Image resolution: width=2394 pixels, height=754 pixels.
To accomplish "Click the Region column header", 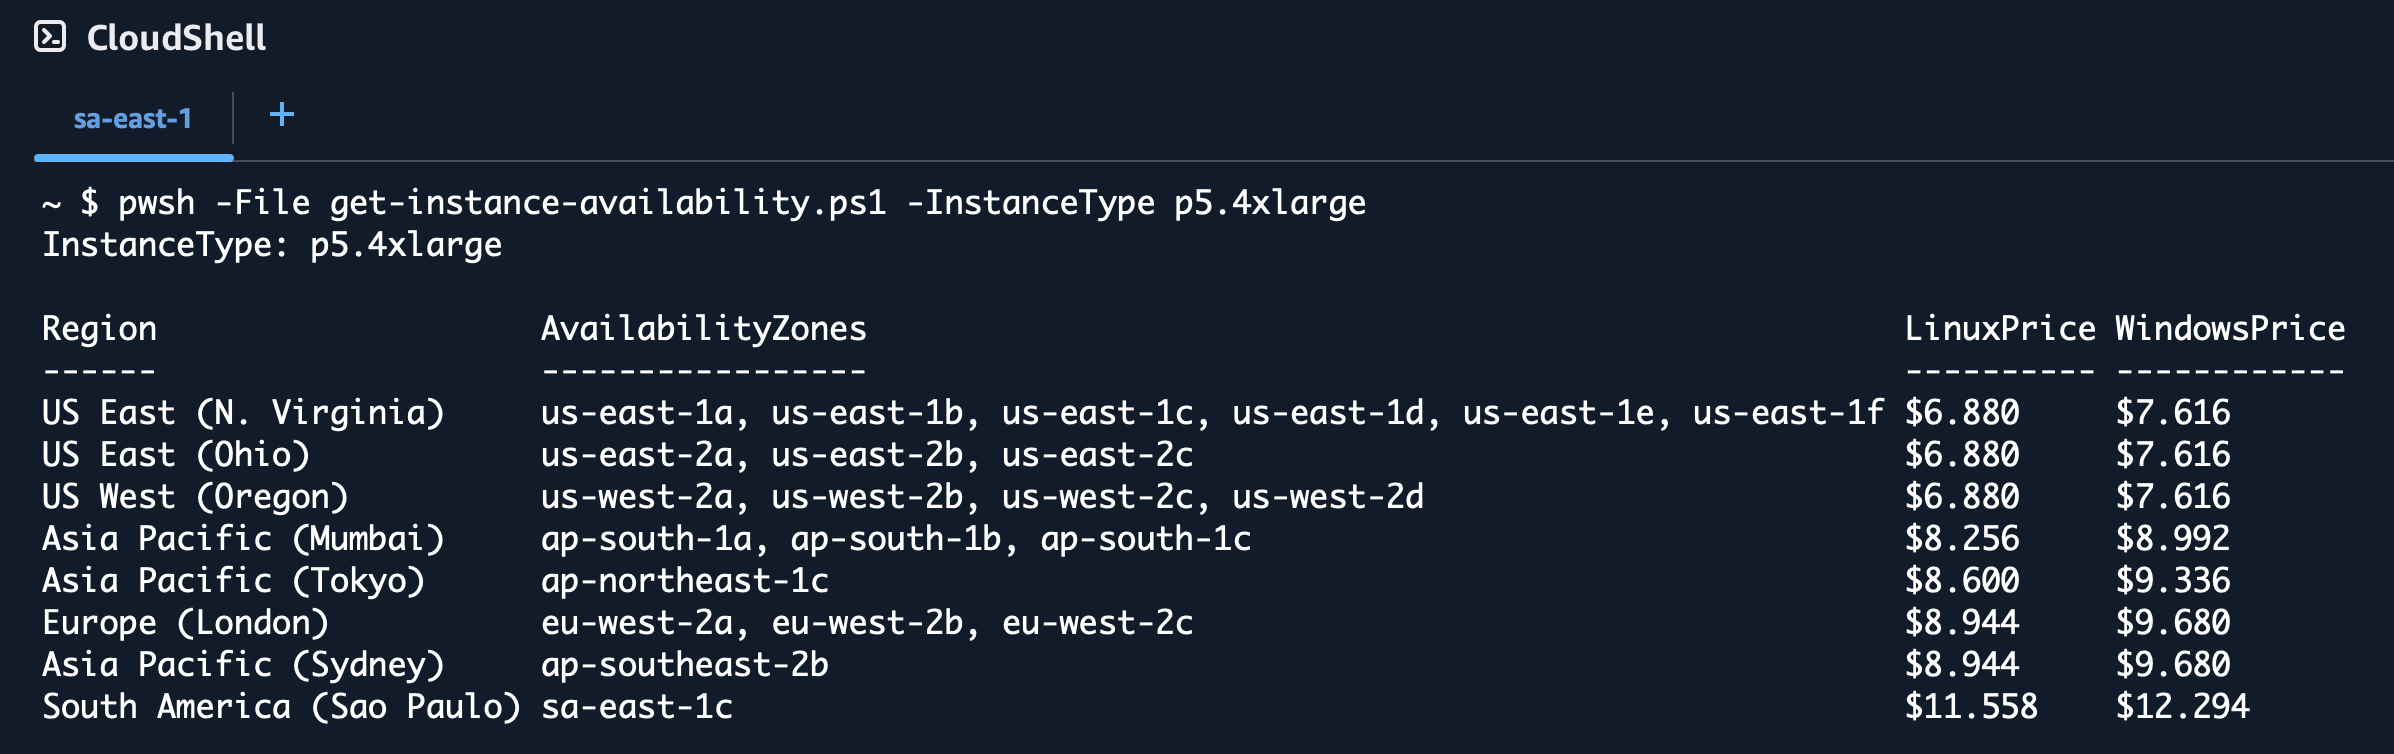I will (99, 329).
